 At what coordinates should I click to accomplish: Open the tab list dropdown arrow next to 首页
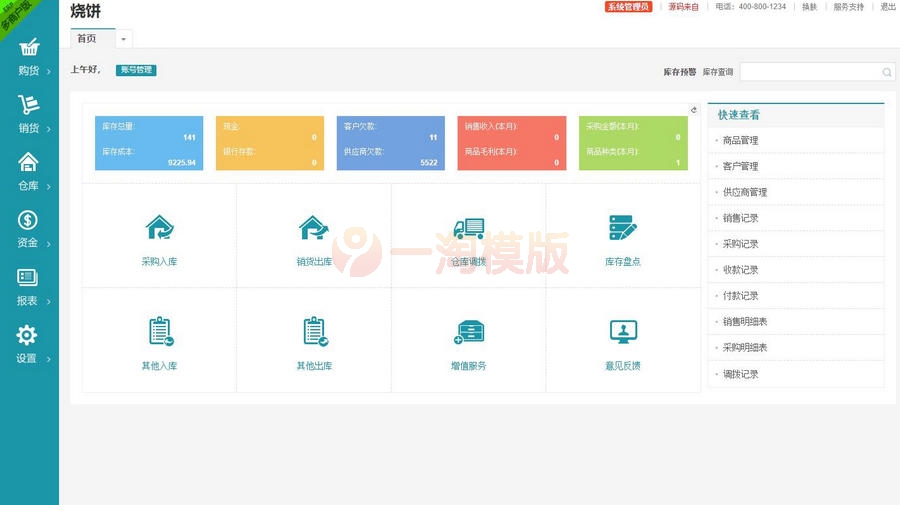pyautogui.click(x=124, y=39)
